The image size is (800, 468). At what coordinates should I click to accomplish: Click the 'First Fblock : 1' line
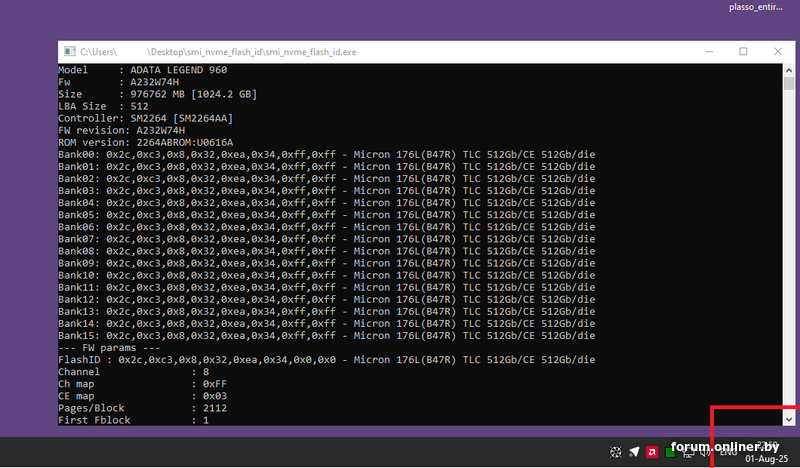(x=134, y=421)
